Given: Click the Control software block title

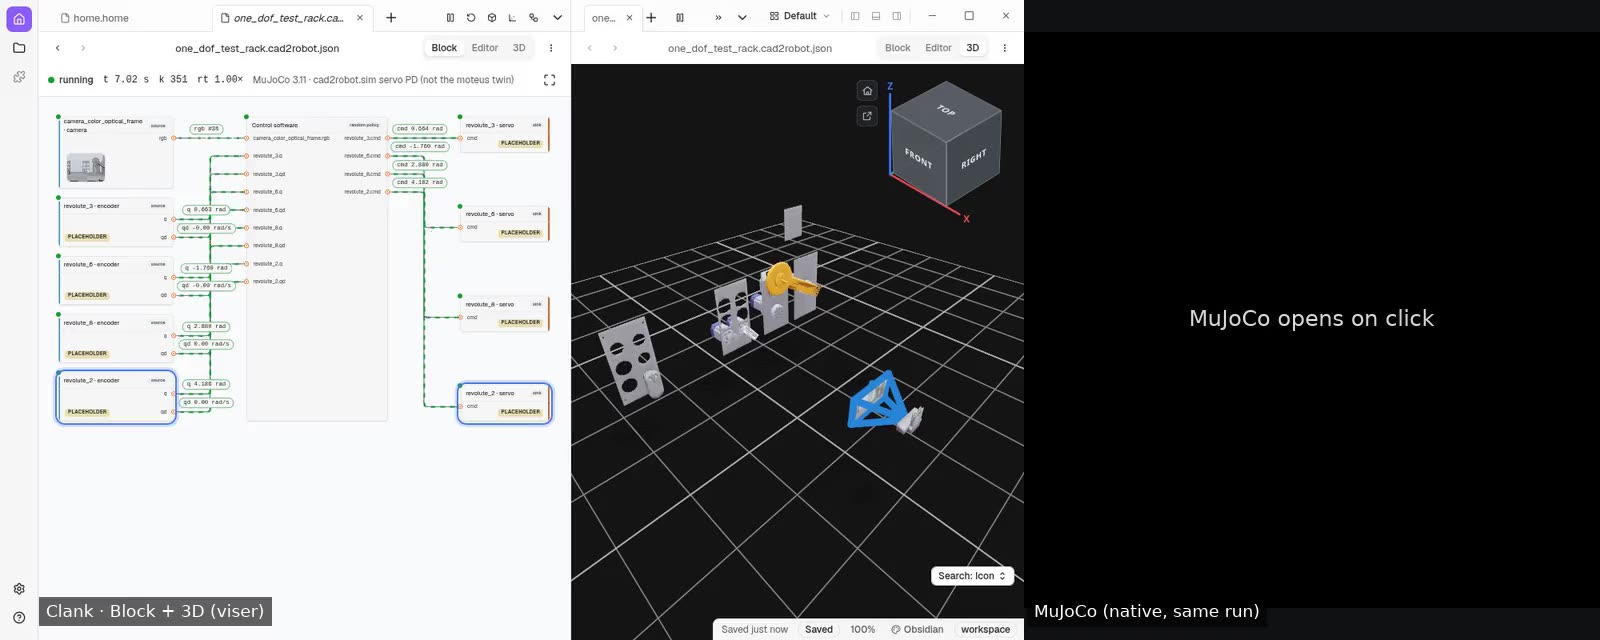Looking at the screenshot, I should [275, 126].
